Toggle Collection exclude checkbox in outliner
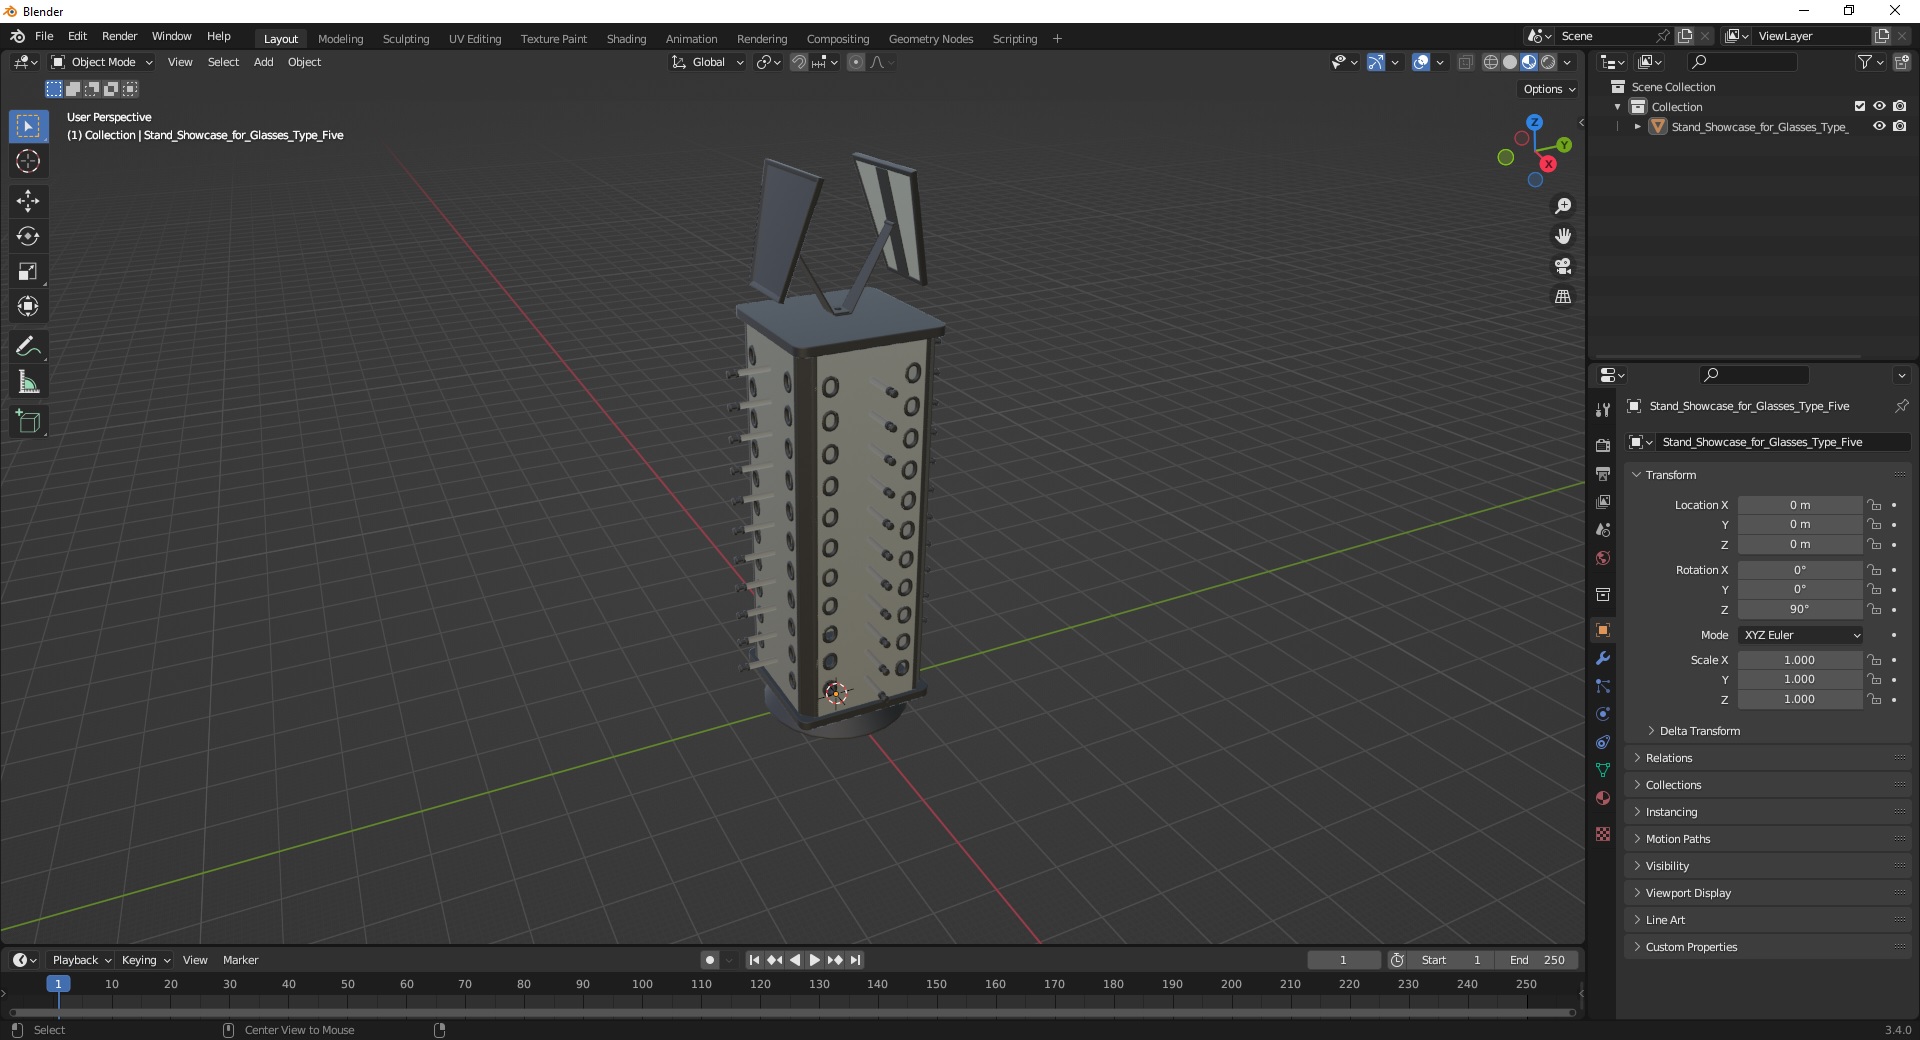This screenshot has height=1040, width=1920. (x=1860, y=106)
